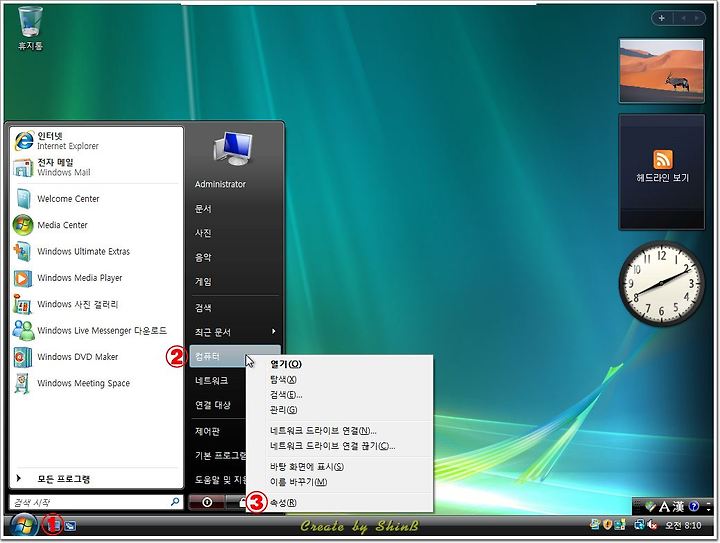Select 관리(G) in context menu

(340, 410)
